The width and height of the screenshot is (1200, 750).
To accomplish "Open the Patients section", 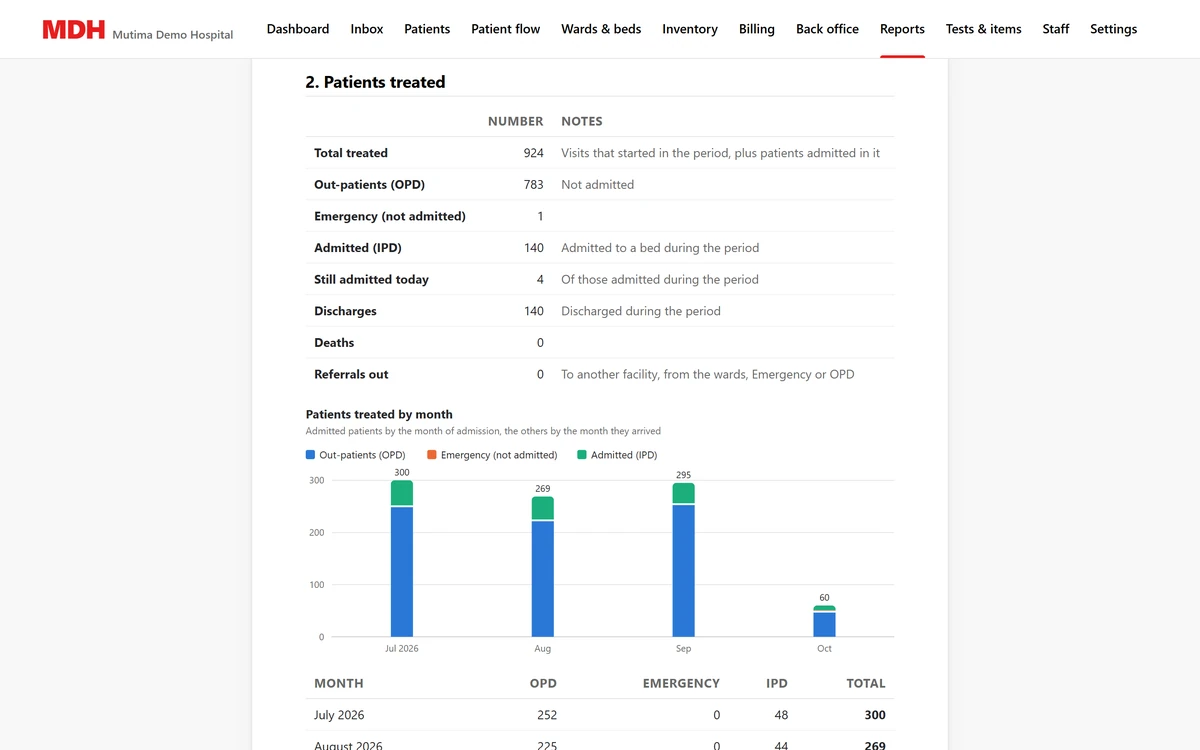I will (x=427, y=29).
